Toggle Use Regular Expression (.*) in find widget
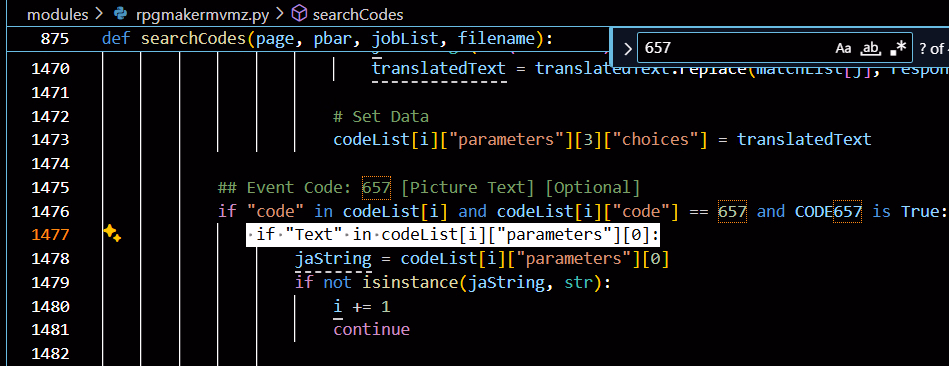The width and height of the screenshot is (949, 366). click(899, 48)
